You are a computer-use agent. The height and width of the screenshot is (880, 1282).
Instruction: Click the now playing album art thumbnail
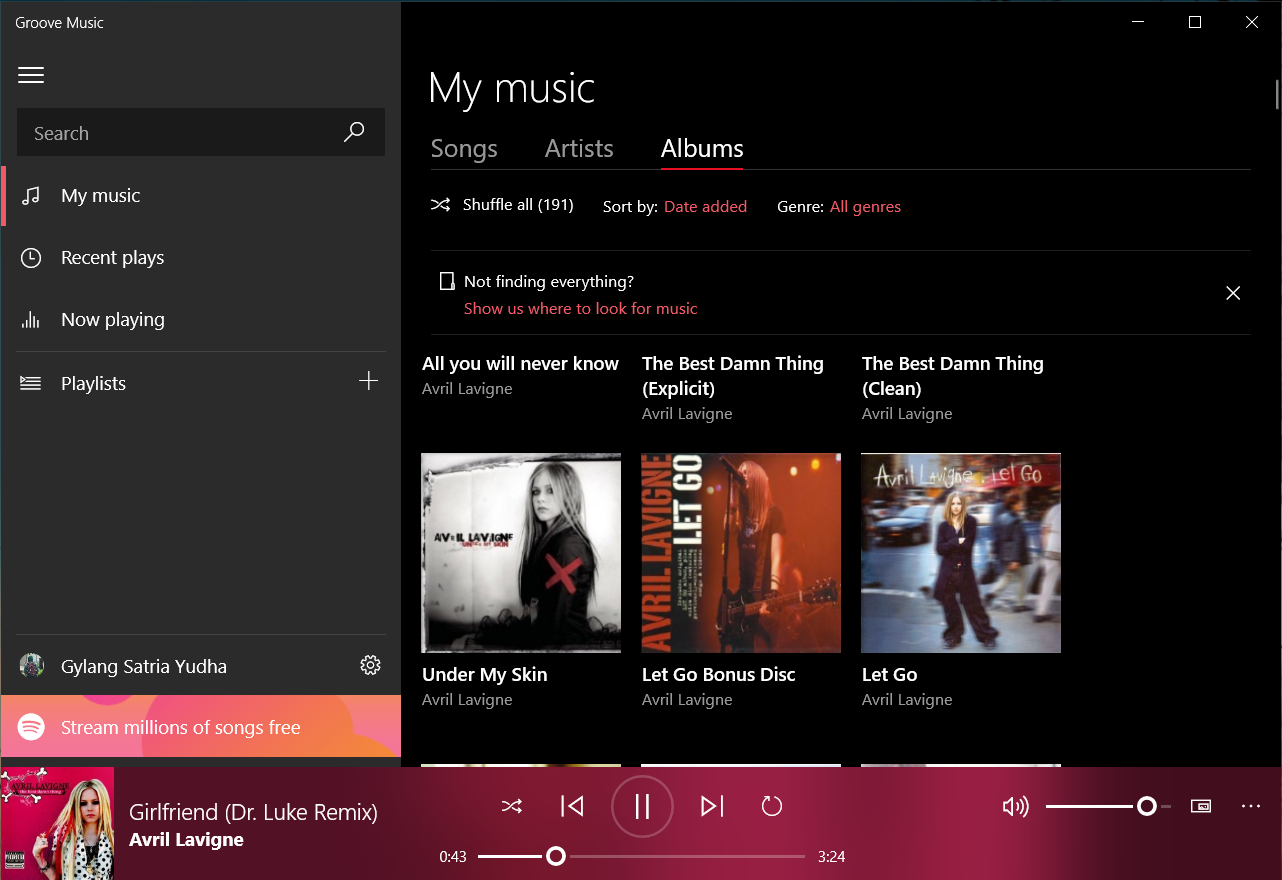pyautogui.click(x=57, y=823)
